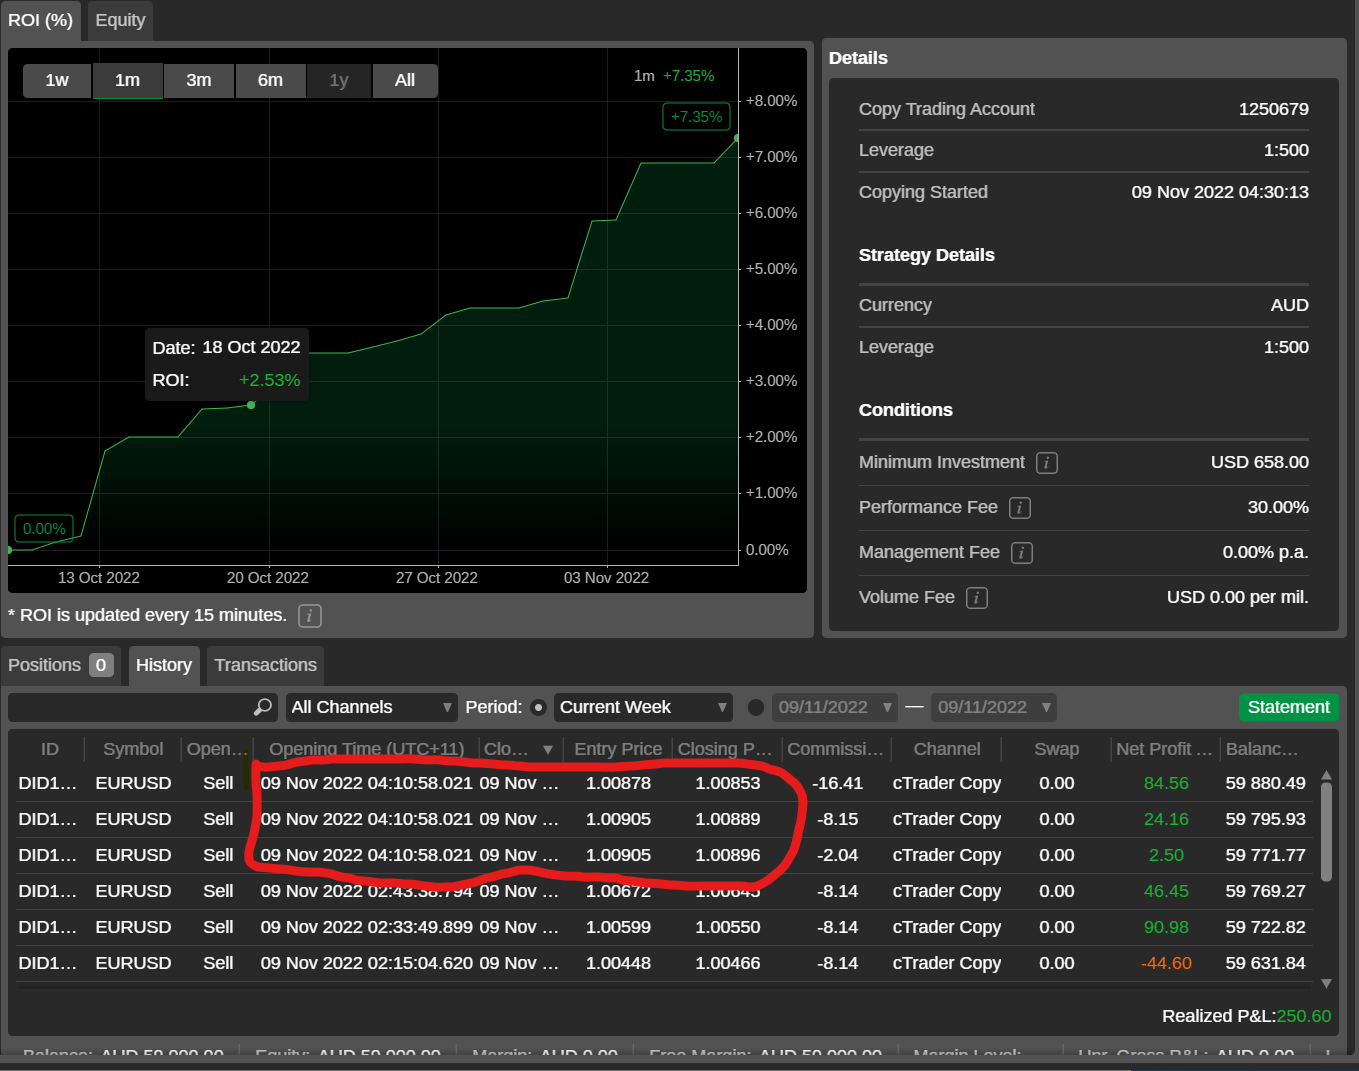Screen dimensions: 1359x1071
Task: Click the commission value -16.41
Action: click(x=838, y=784)
